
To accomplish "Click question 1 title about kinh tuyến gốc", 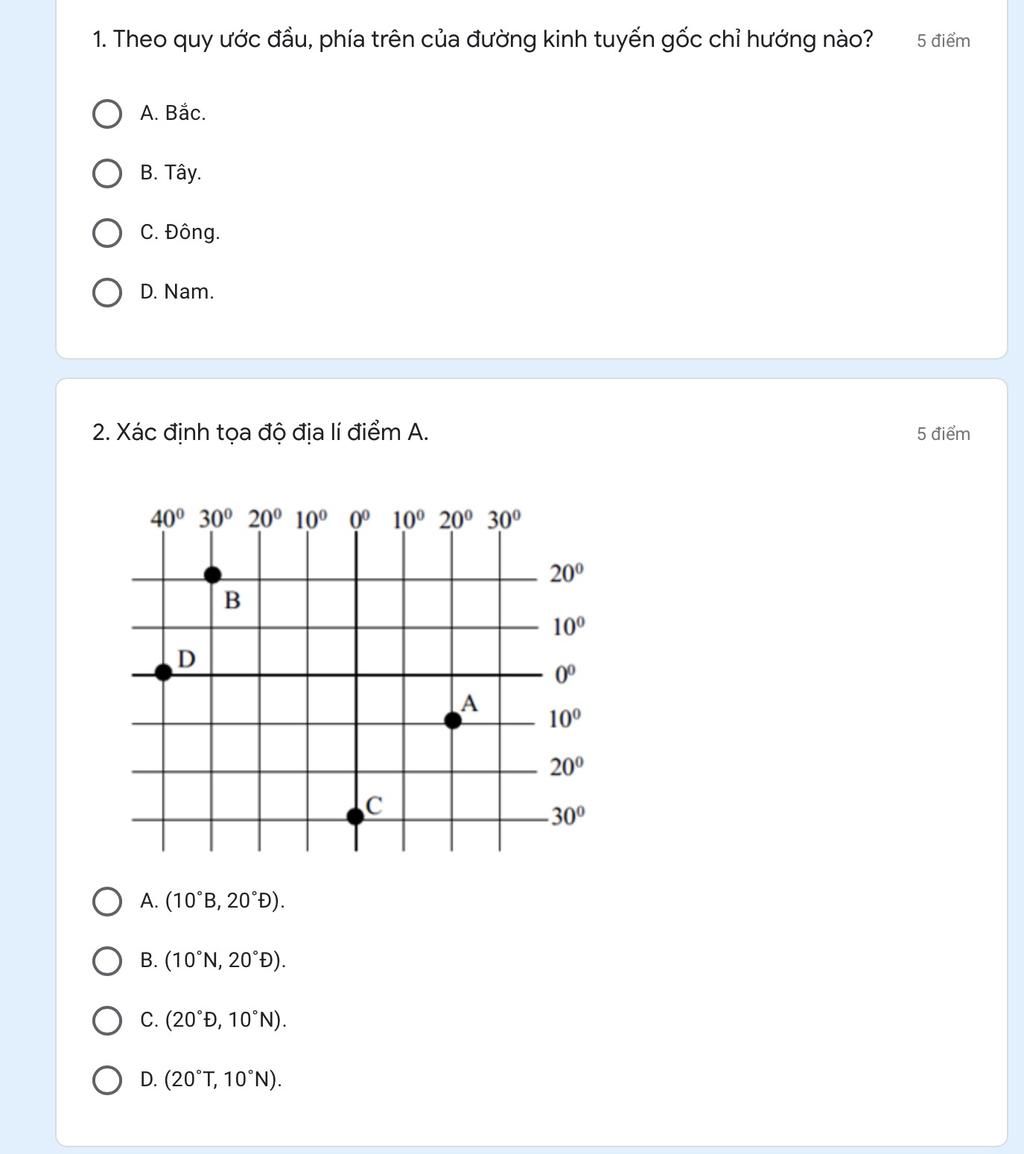I will click(x=483, y=39).
